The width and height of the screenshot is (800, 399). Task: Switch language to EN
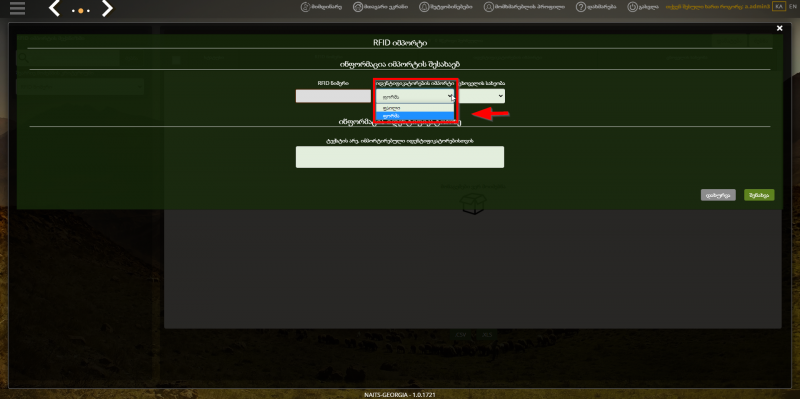pyautogui.click(x=792, y=7)
